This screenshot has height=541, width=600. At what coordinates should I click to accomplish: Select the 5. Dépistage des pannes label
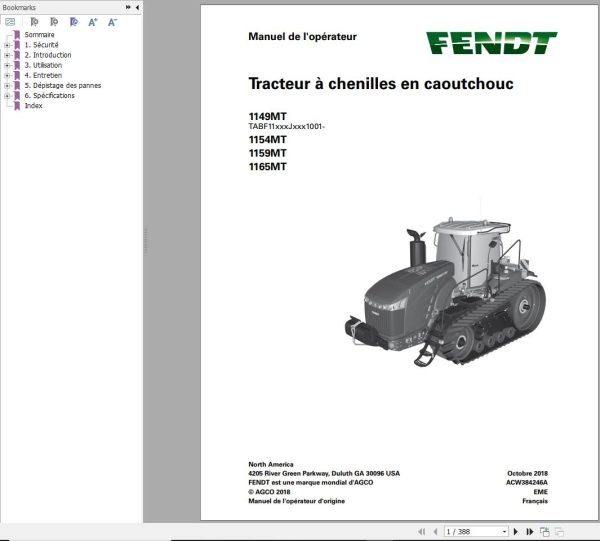(x=63, y=85)
